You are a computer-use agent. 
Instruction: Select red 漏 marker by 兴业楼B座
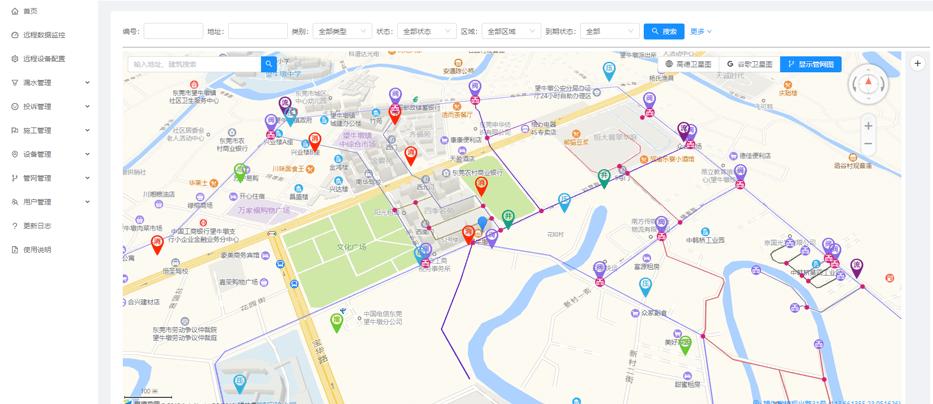tap(315, 142)
